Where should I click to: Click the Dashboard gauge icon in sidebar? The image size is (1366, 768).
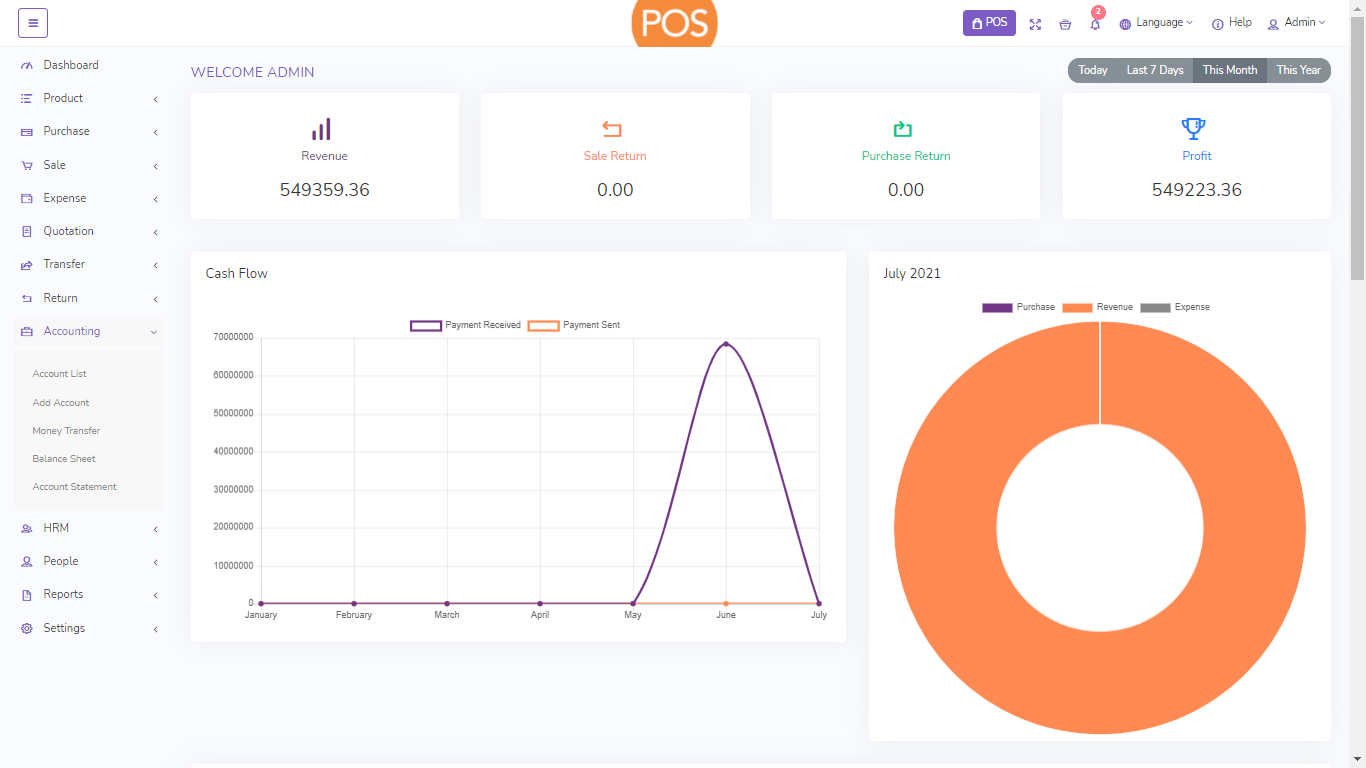[x=27, y=65]
